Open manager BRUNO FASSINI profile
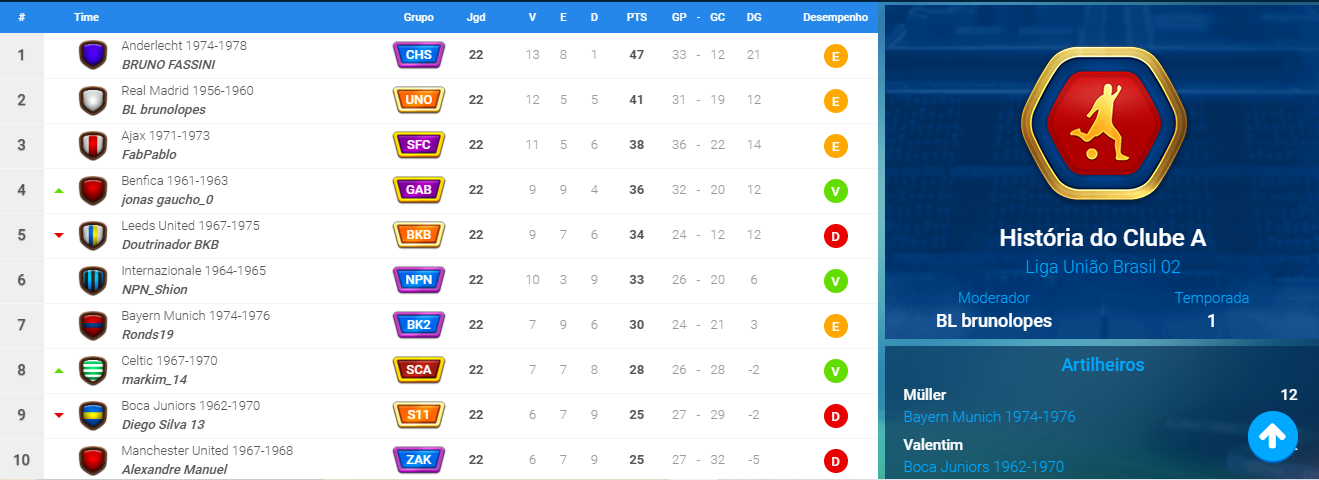This screenshot has height=480, width=1319. (x=169, y=64)
